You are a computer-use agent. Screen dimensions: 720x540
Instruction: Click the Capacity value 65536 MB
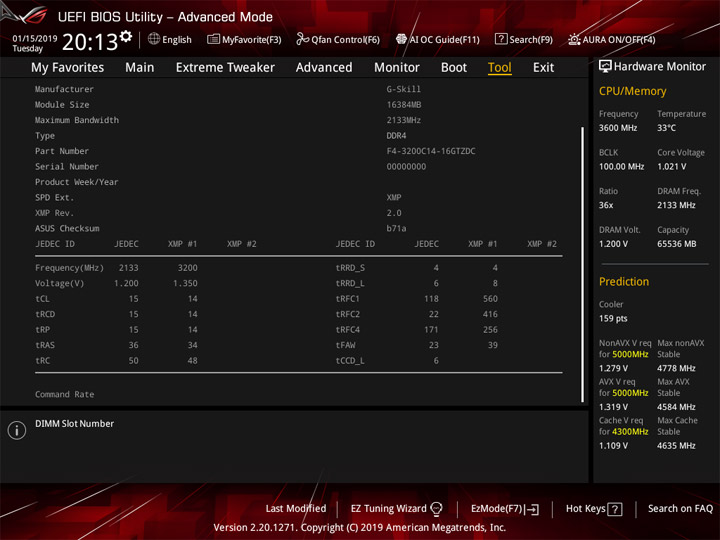pos(676,244)
